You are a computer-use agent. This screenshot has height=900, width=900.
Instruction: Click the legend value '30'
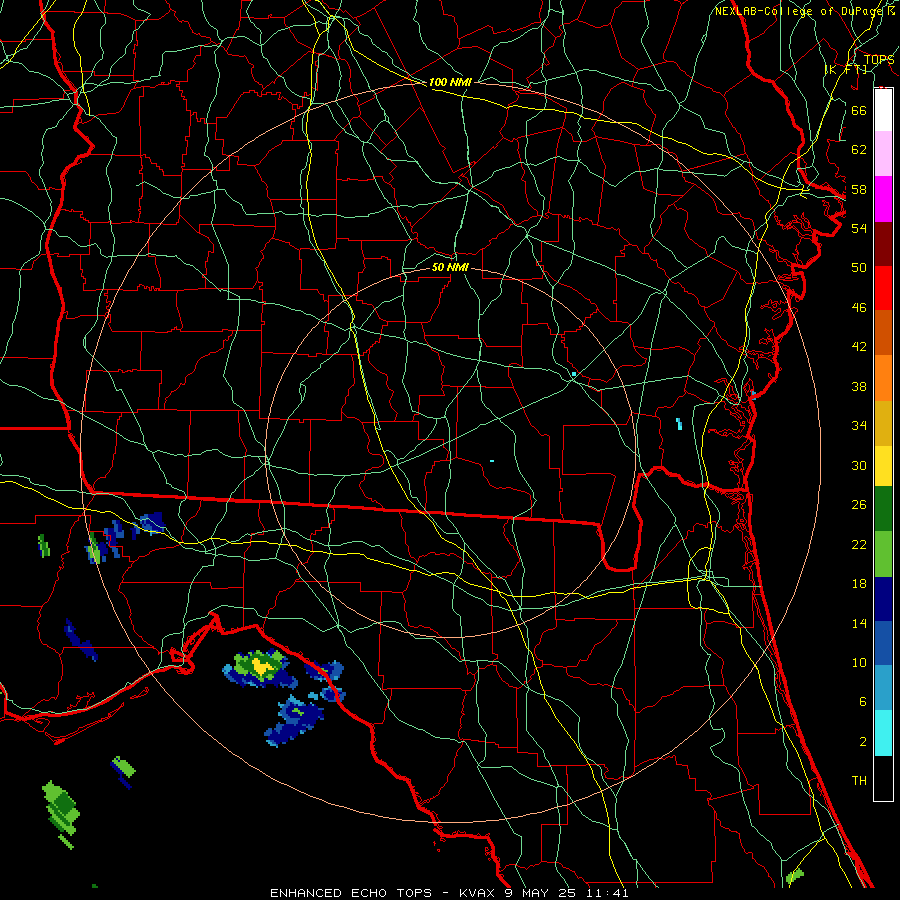859,465
